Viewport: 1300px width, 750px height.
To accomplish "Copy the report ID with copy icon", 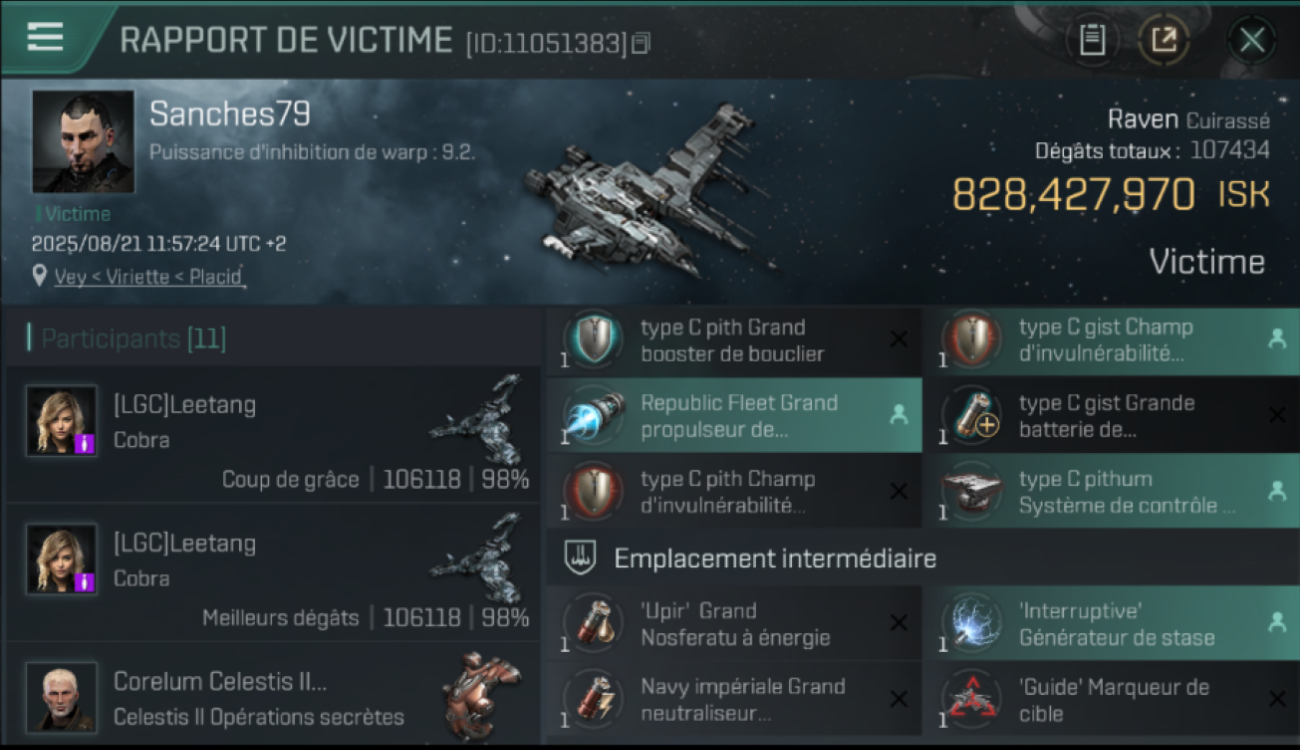I will (641, 43).
